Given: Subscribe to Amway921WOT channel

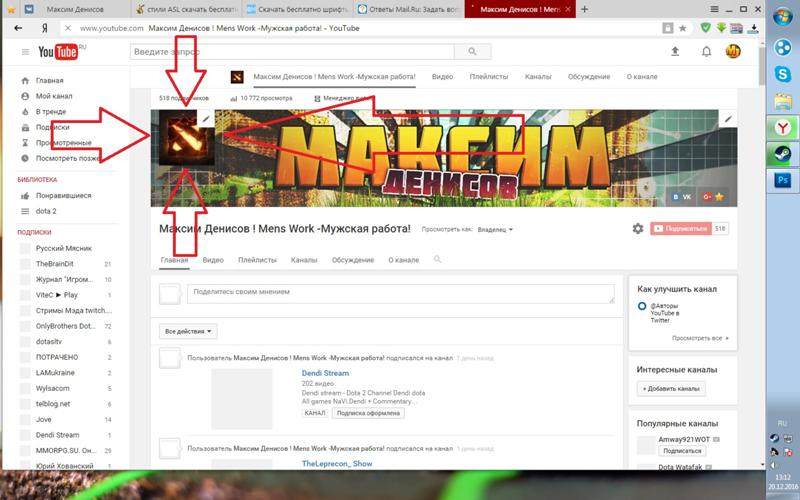Looking at the screenshot, I should pos(682,451).
